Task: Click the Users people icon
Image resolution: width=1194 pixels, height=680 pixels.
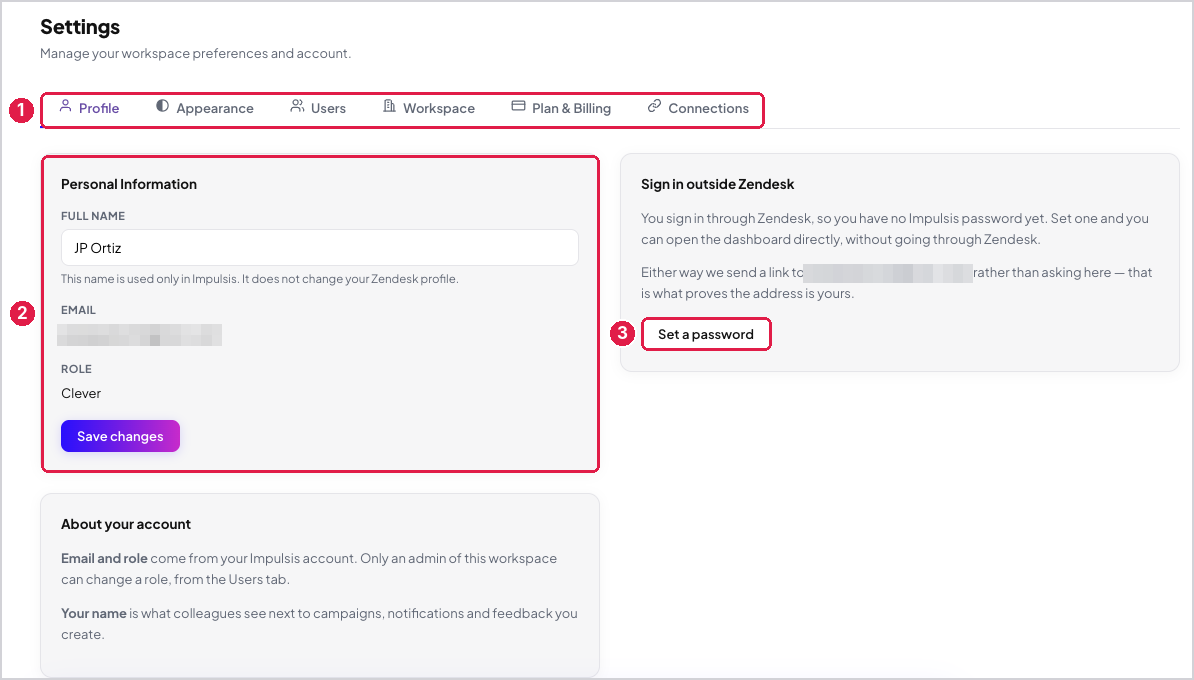Action: [x=297, y=106]
